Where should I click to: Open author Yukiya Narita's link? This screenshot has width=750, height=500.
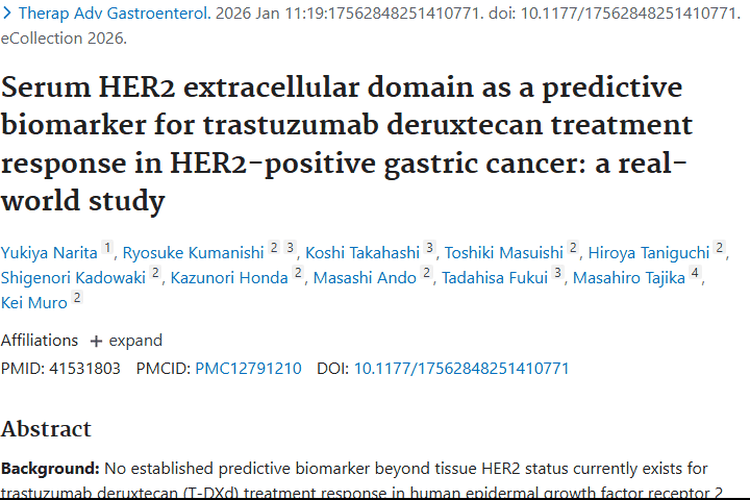pyautogui.click(x=49, y=251)
